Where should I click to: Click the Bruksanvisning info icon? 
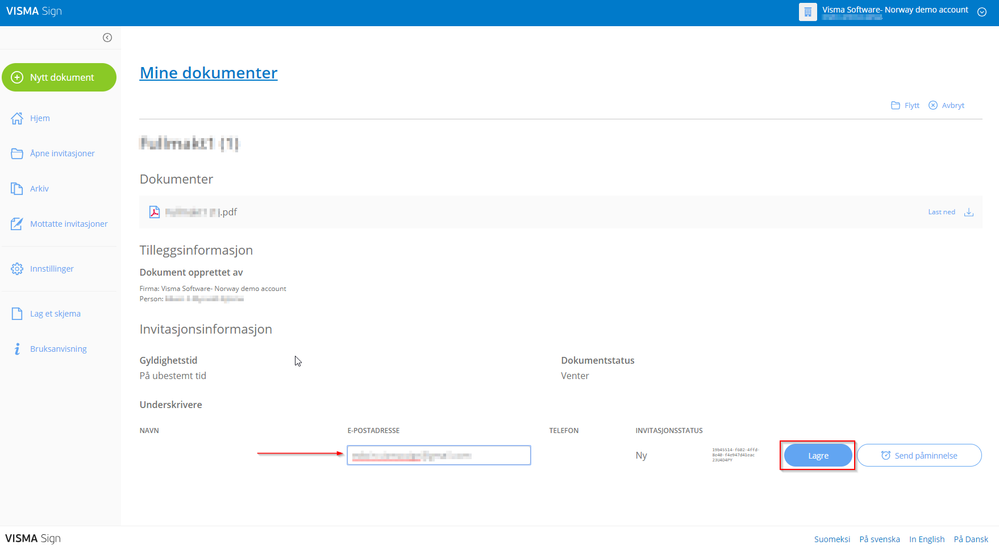(17, 349)
